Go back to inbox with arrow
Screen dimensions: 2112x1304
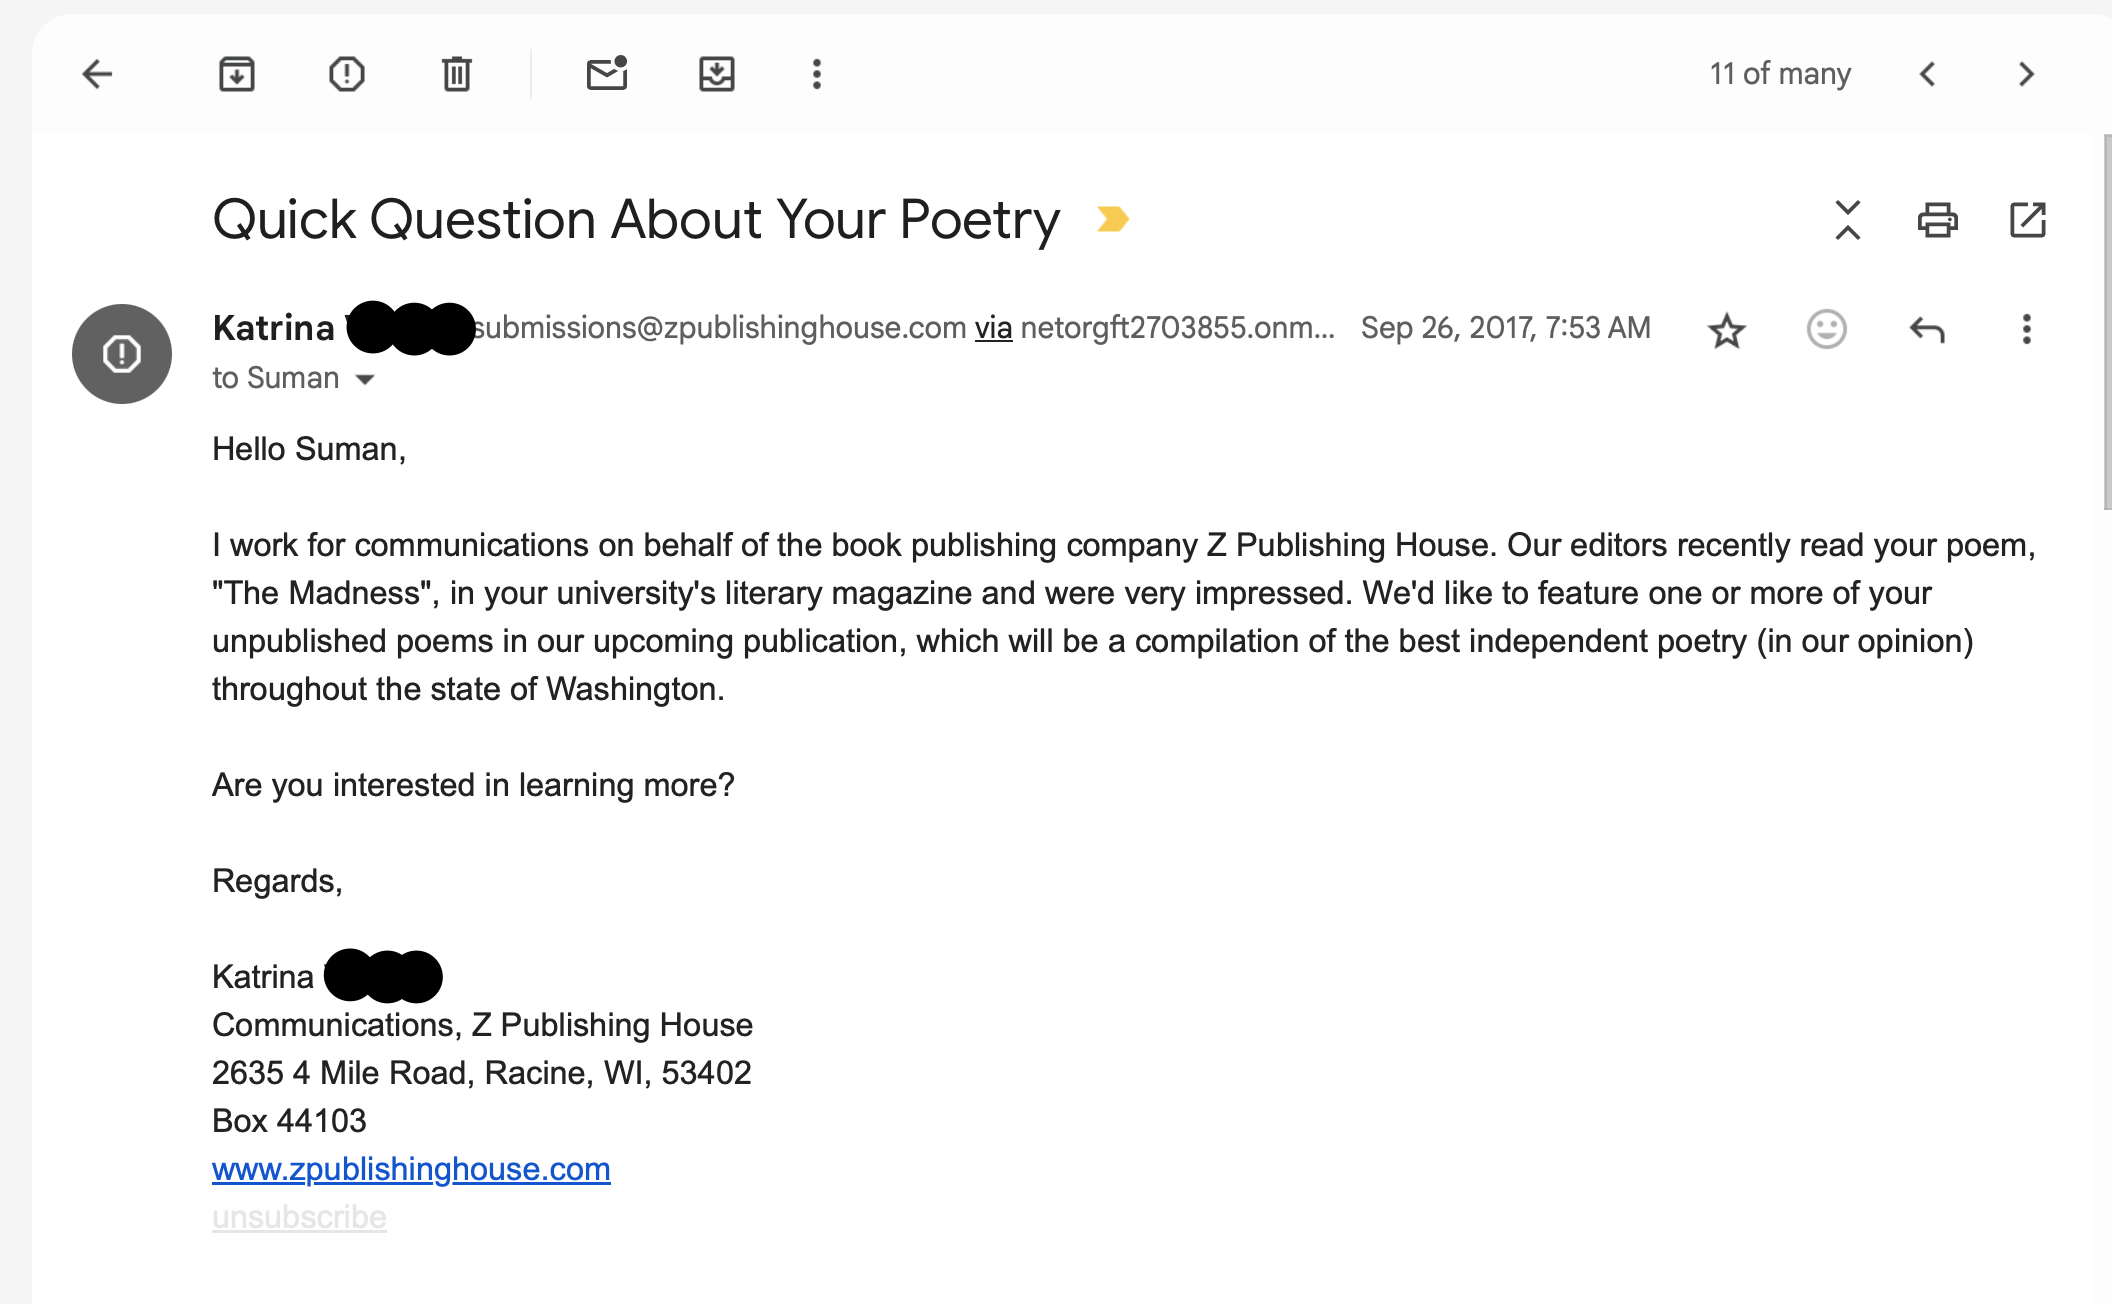pos(97,74)
